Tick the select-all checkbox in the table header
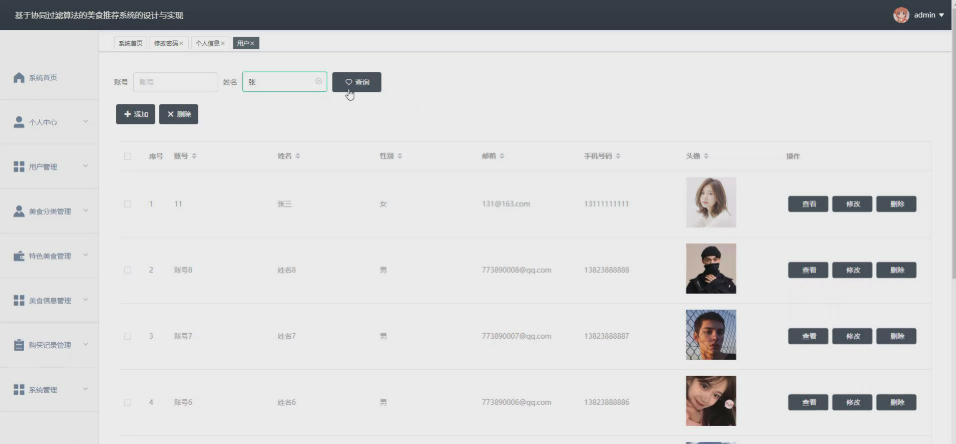The height and width of the screenshot is (444, 956). [x=127, y=156]
